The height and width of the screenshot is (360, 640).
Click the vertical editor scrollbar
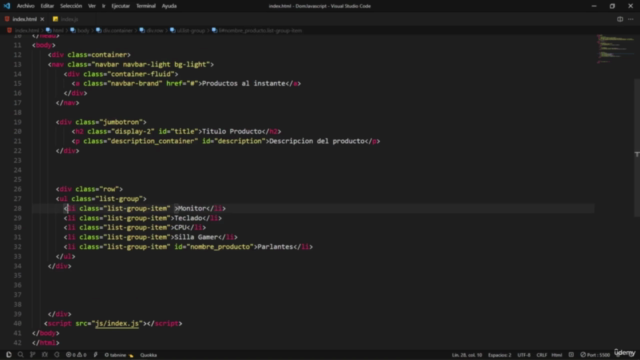[x=637, y=147]
